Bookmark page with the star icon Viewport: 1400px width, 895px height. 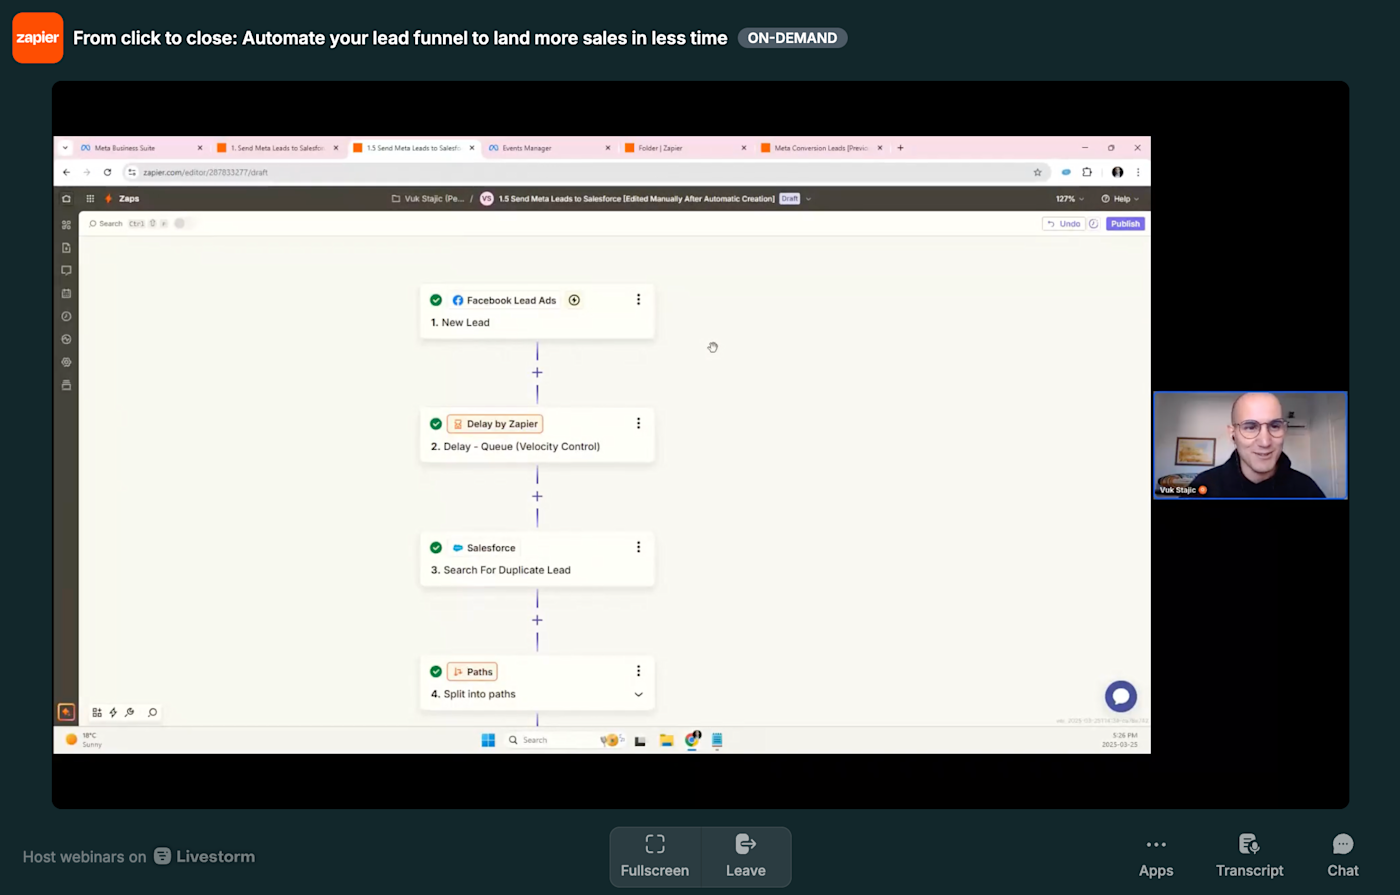(x=1037, y=172)
